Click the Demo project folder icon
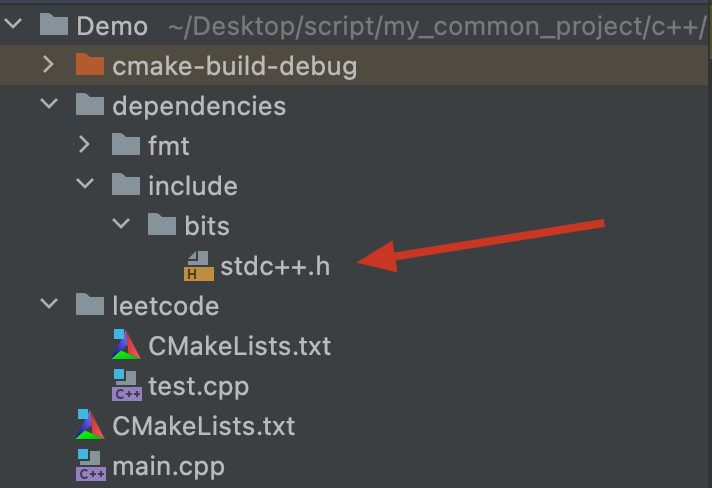This screenshot has height=488, width=712. point(54,24)
